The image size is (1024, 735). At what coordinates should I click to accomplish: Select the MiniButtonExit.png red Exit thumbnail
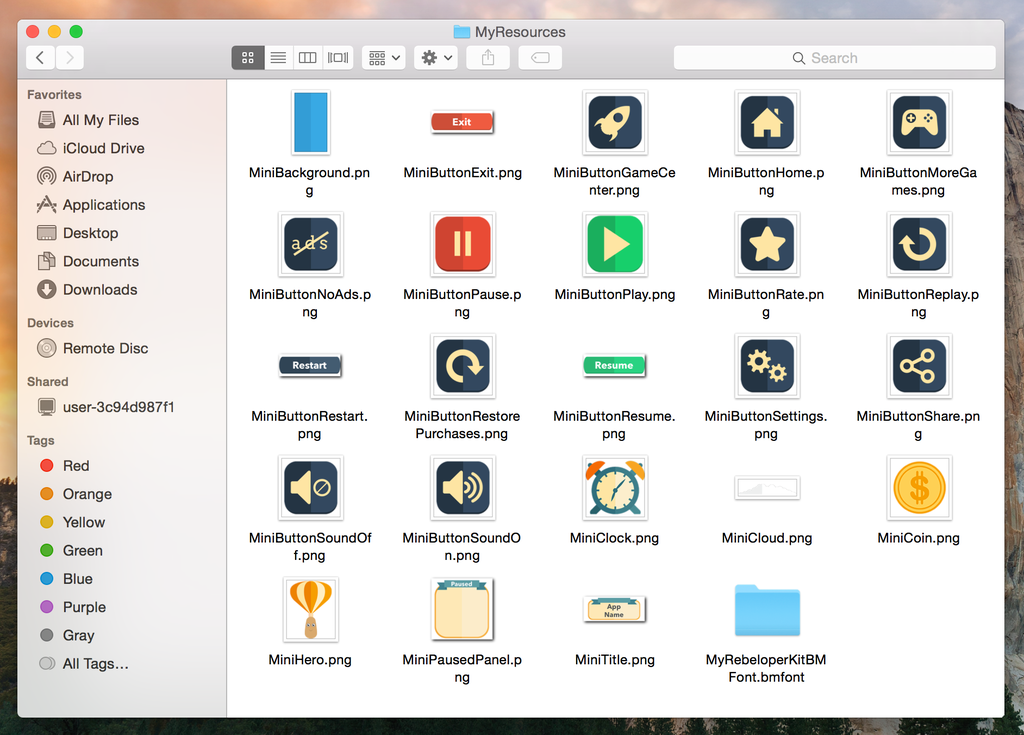click(462, 122)
